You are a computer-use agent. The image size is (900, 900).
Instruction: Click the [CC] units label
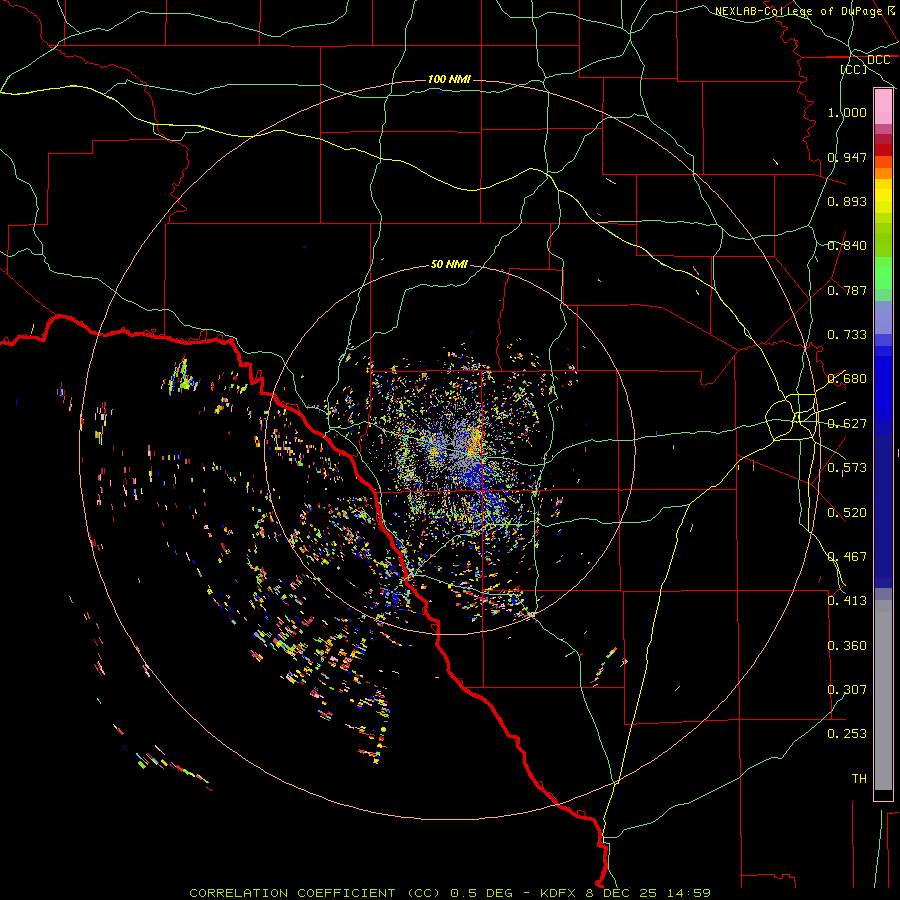tap(854, 69)
